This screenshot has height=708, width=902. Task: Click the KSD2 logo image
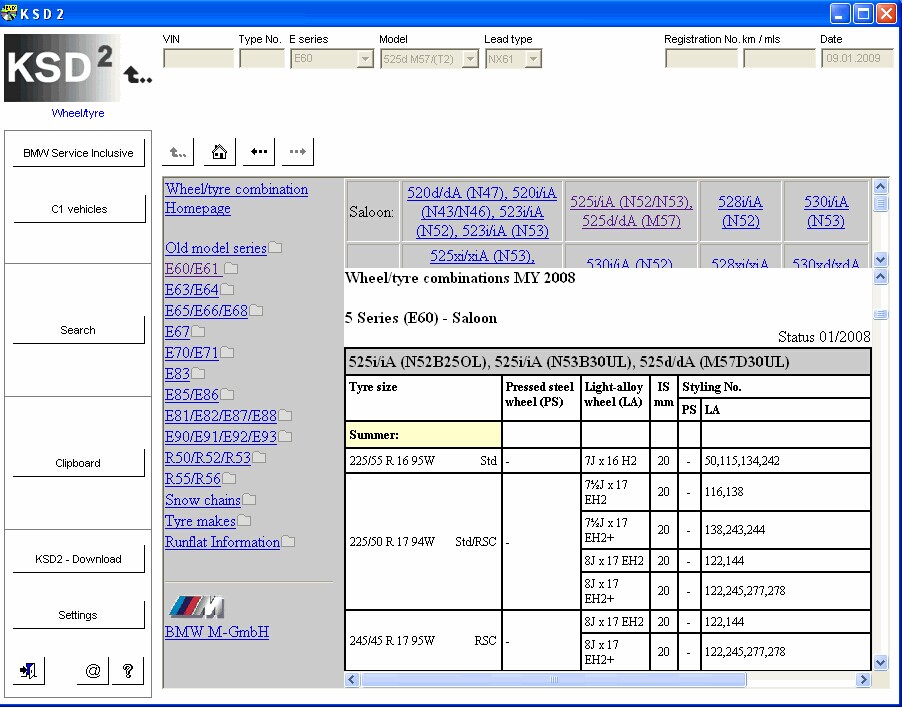pyautogui.click(x=62, y=68)
